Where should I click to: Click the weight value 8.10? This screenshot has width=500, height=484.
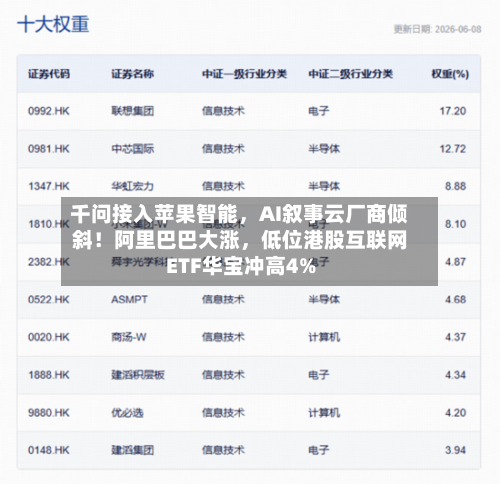coord(455,224)
